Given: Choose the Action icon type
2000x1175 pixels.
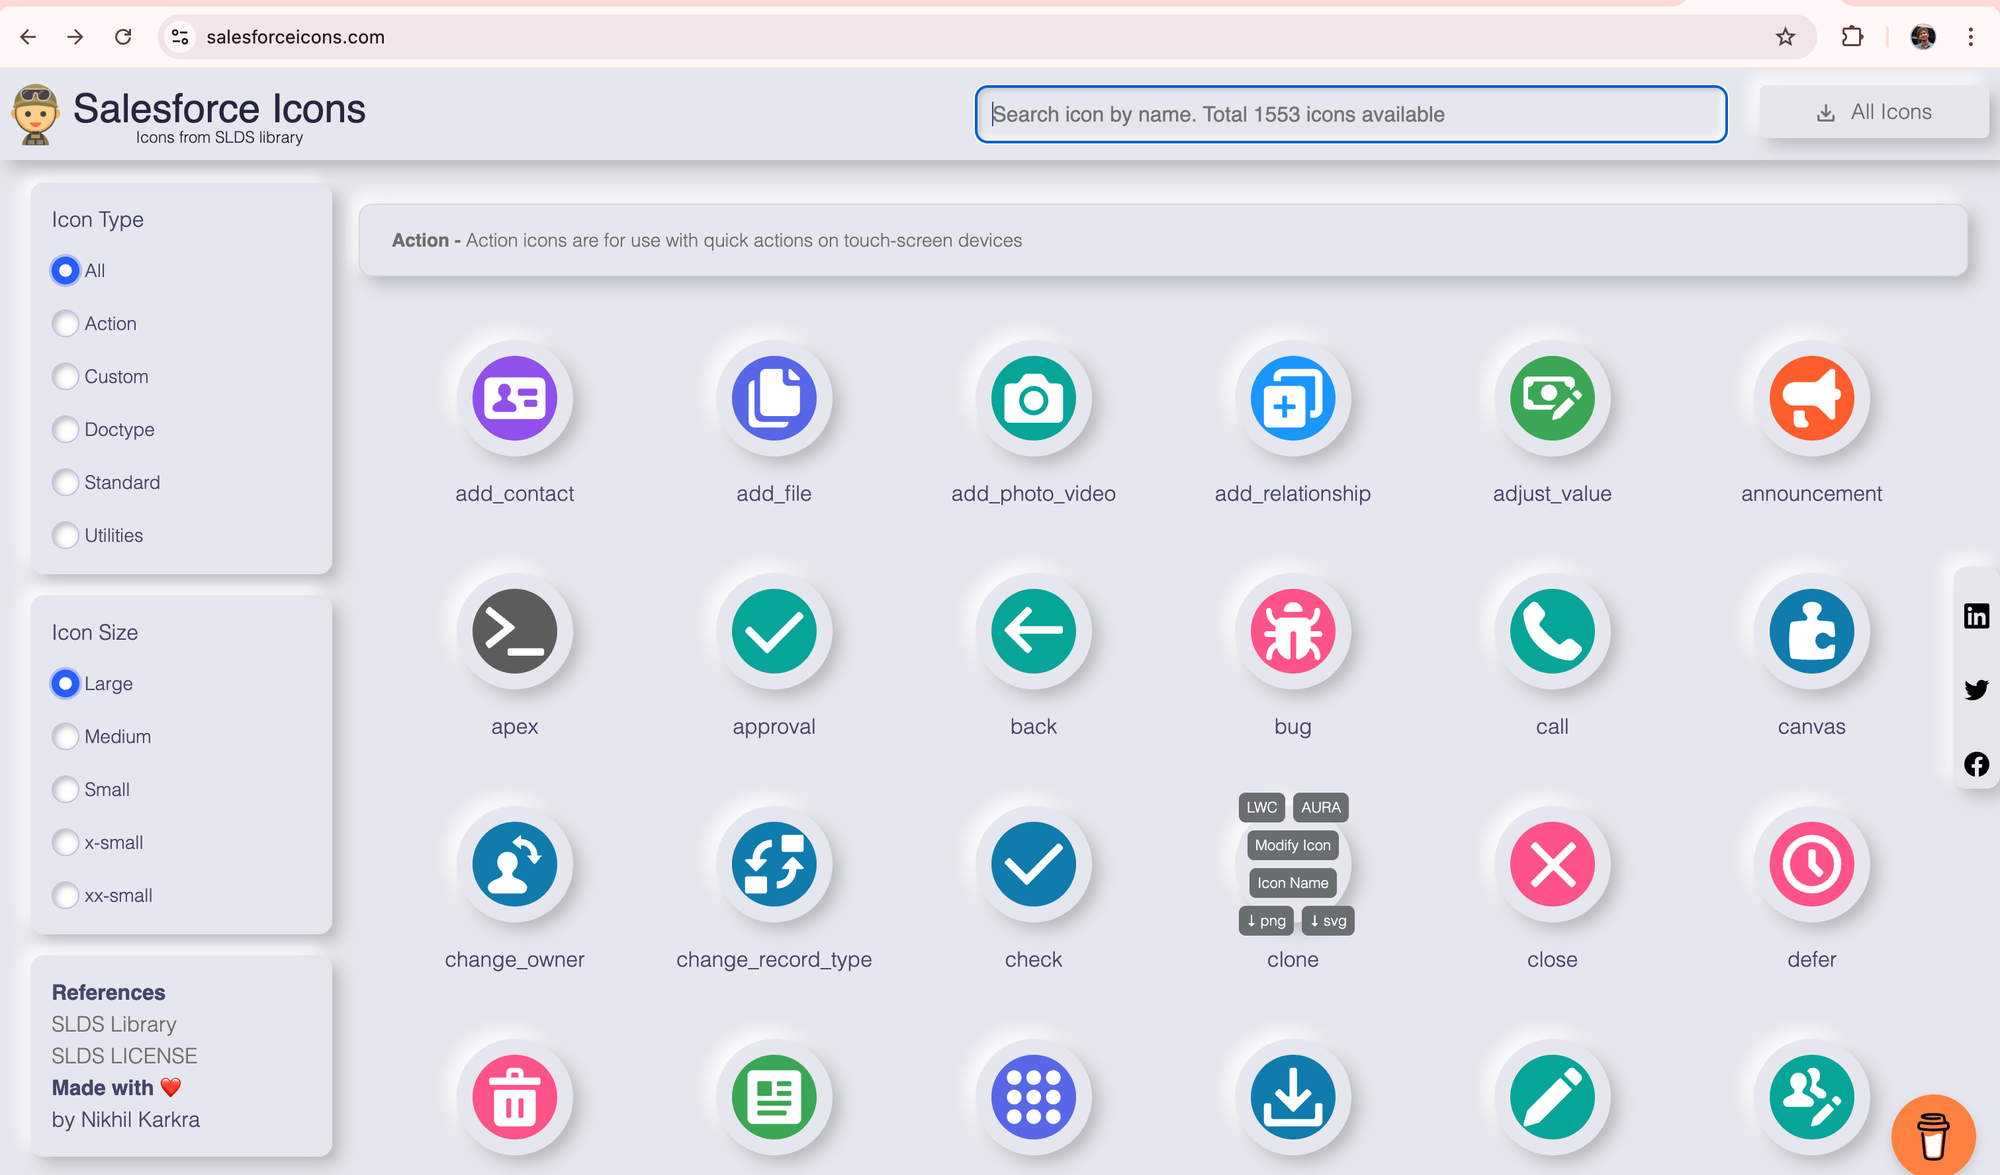Looking at the screenshot, I should click(66, 323).
